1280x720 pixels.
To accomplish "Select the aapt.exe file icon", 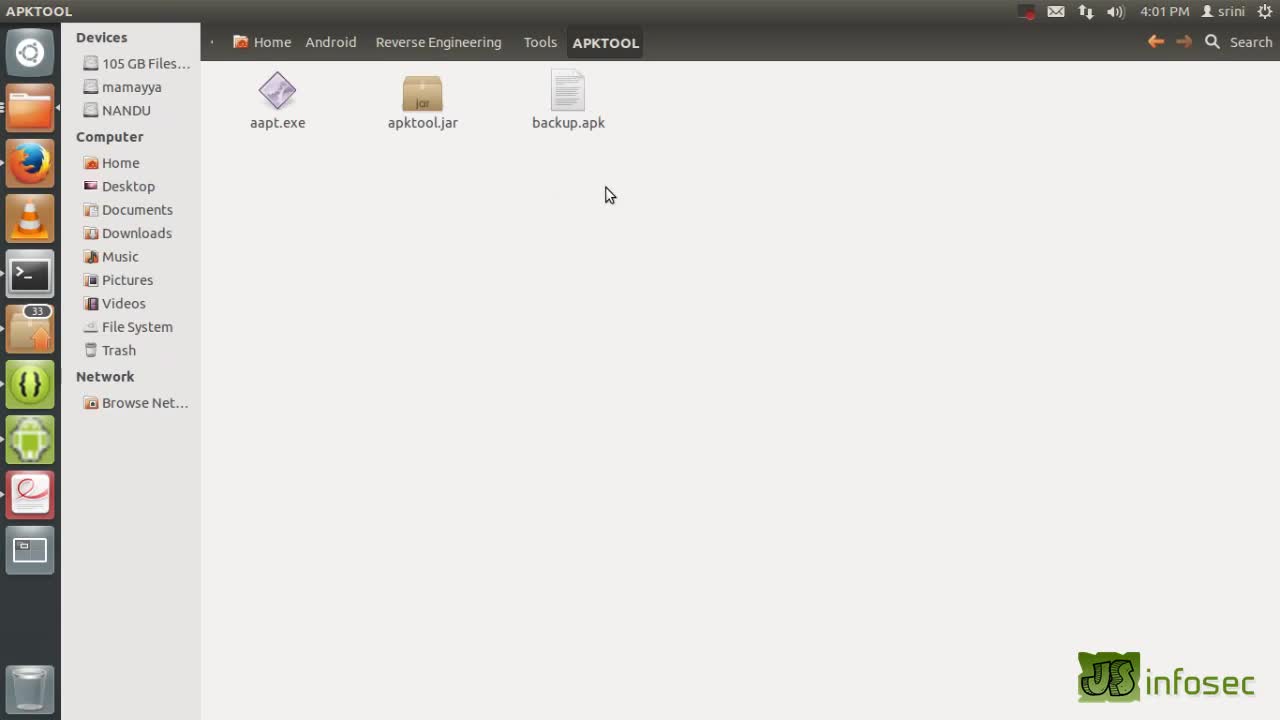I will [277, 91].
